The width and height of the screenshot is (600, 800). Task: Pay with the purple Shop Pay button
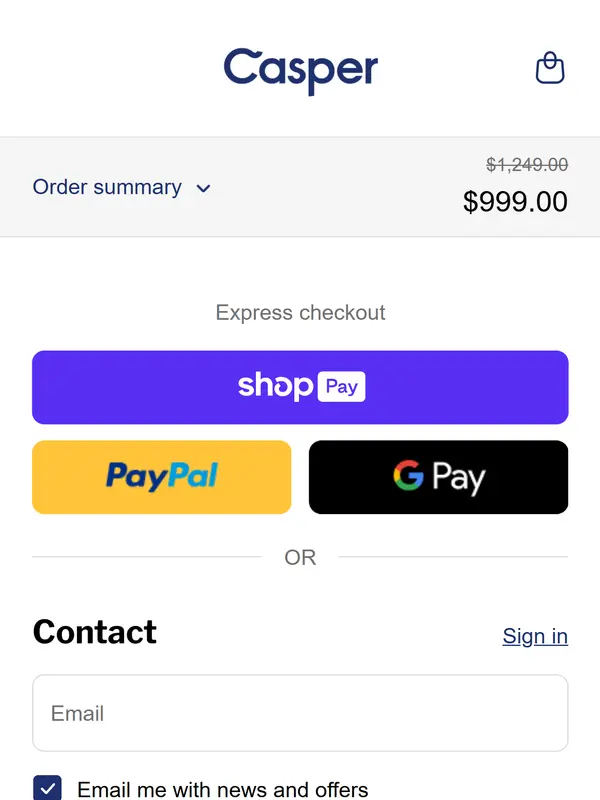coord(300,387)
